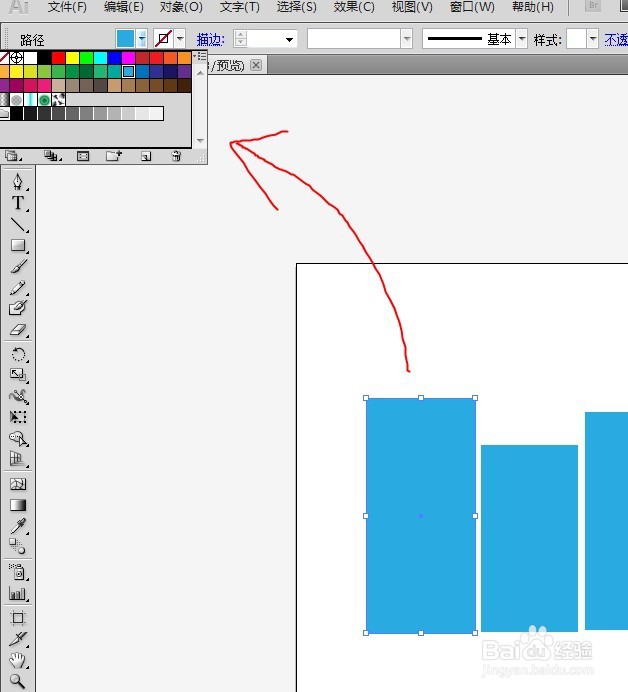Select the Perspective Grid tool
This screenshot has height=692, width=628.
click(18, 459)
